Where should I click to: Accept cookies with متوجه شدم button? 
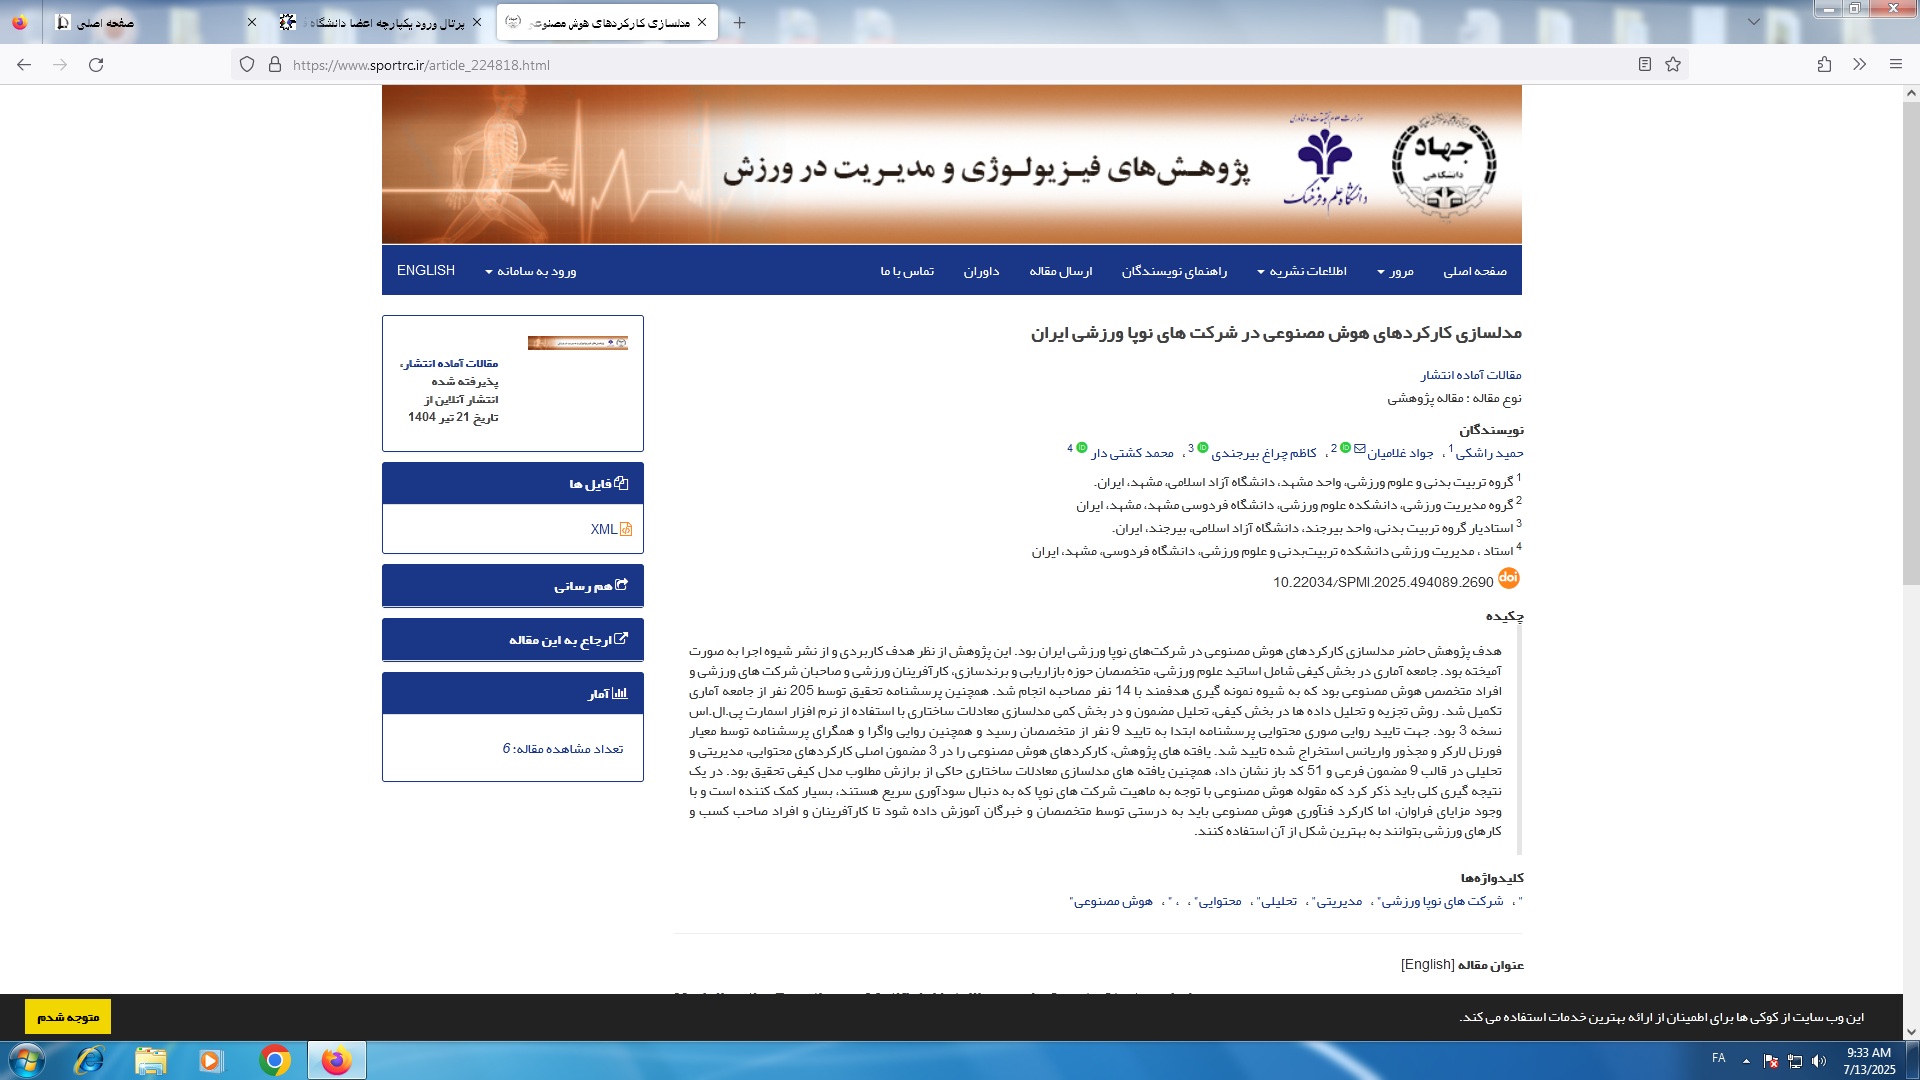tap(68, 1017)
